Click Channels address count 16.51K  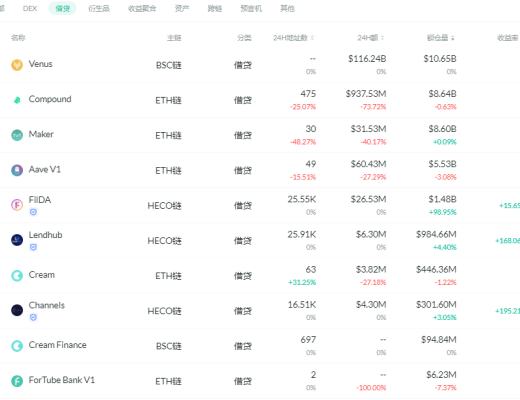tap(302, 304)
